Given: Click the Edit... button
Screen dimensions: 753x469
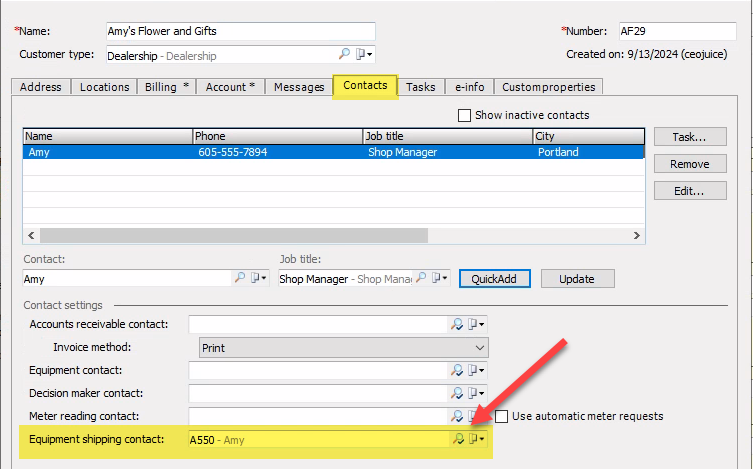Looking at the screenshot, I should pos(690,191).
